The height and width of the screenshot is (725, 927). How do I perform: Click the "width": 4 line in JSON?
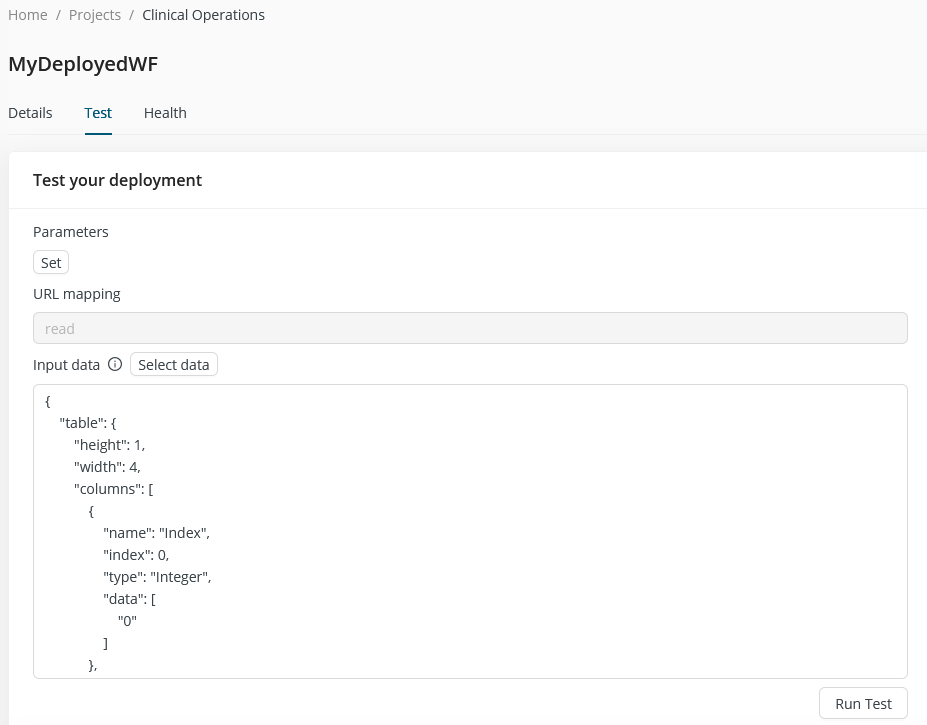(107, 467)
